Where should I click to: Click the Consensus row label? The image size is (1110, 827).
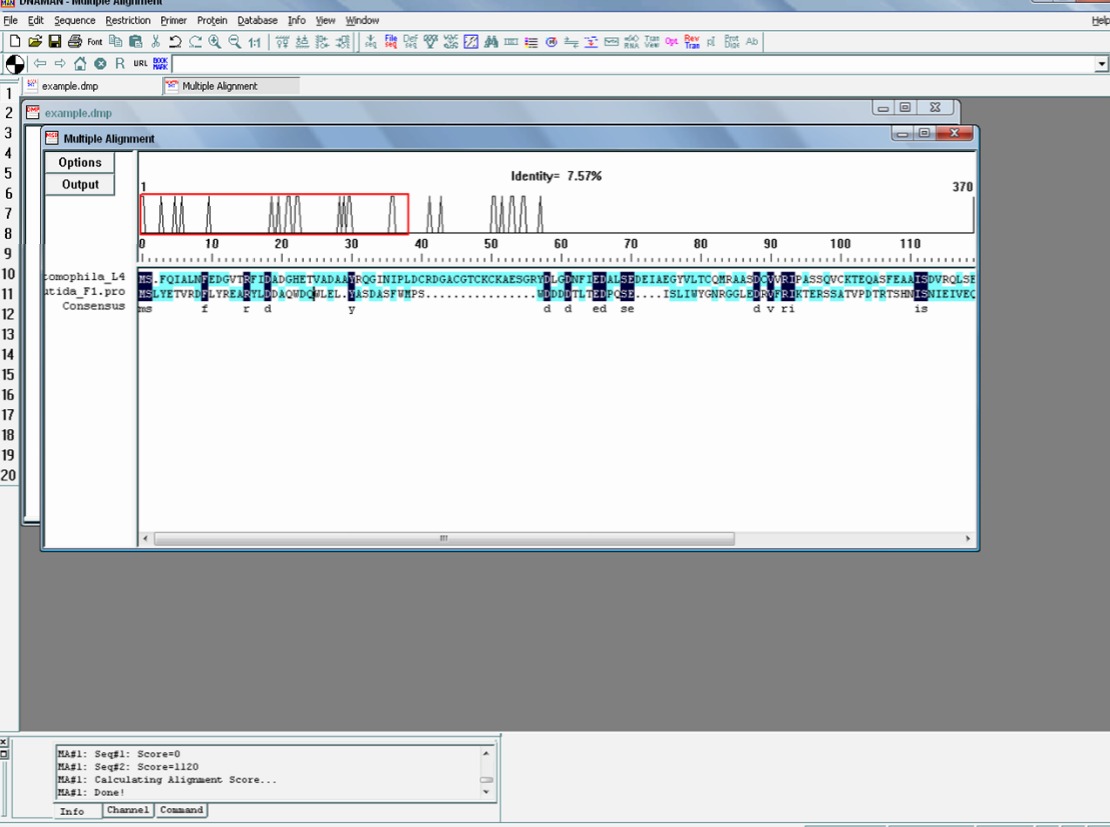pyautogui.click(x=93, y=306)
